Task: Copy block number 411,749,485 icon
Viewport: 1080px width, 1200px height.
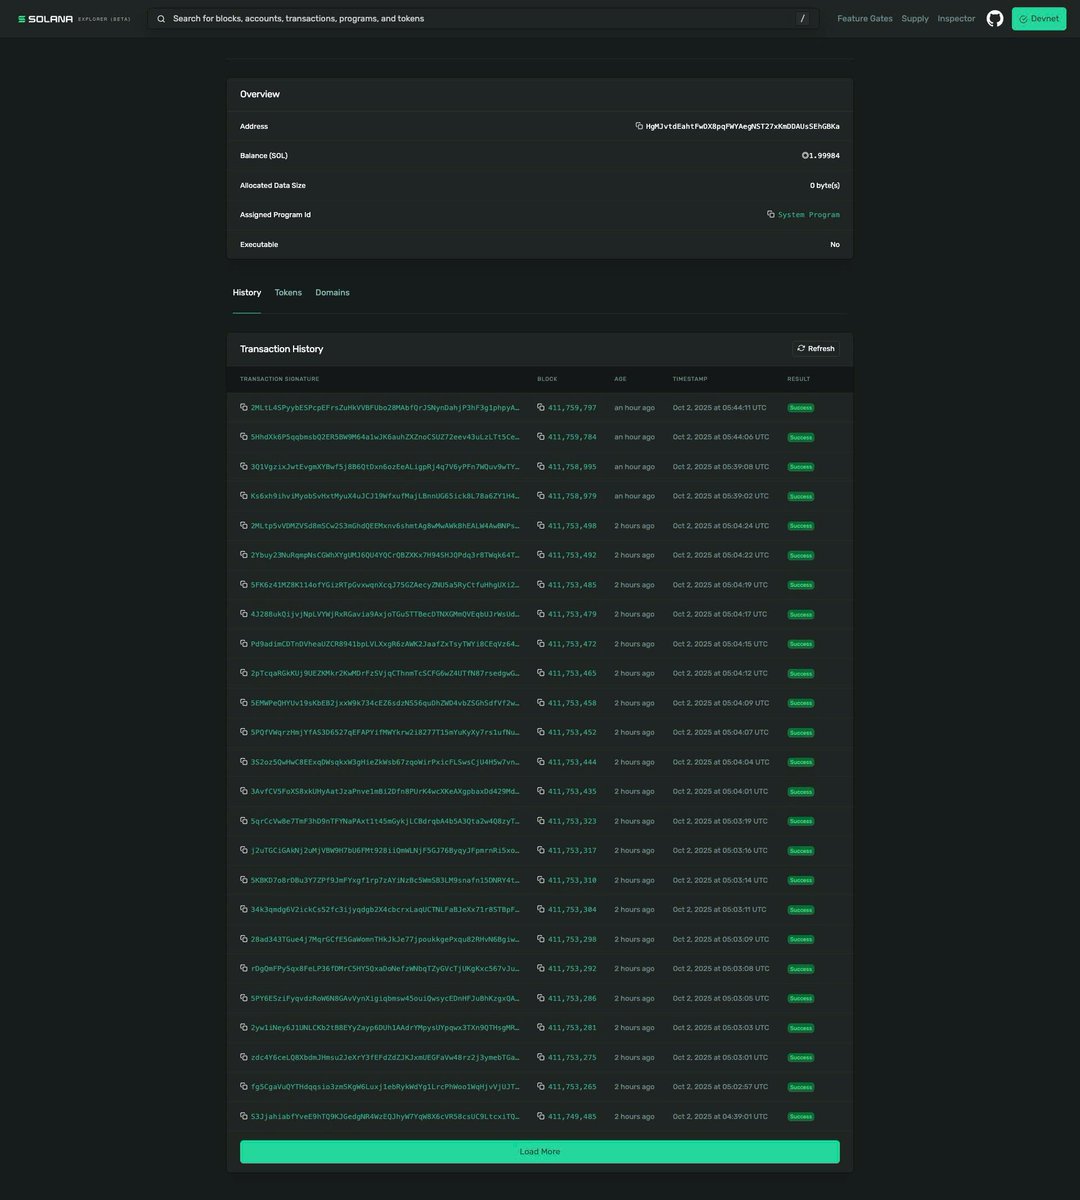Action: (541, 1116)
